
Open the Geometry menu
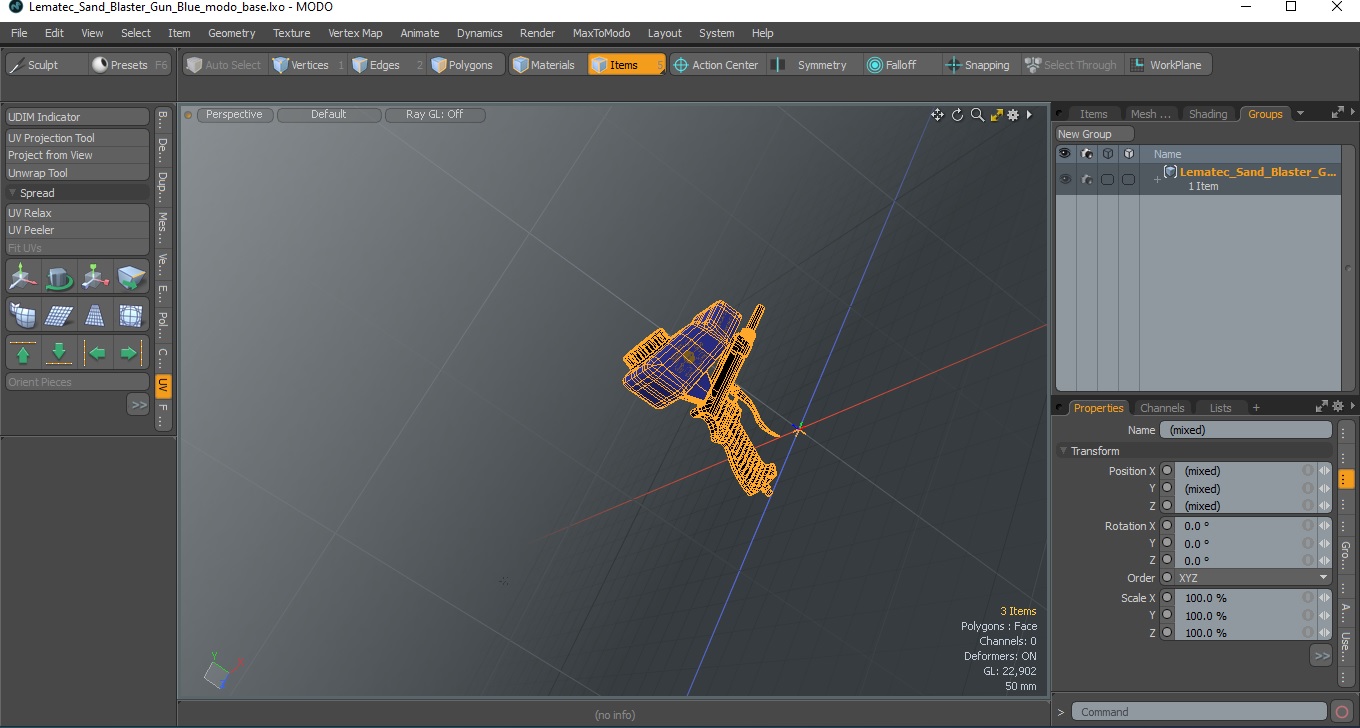(232, 33)
